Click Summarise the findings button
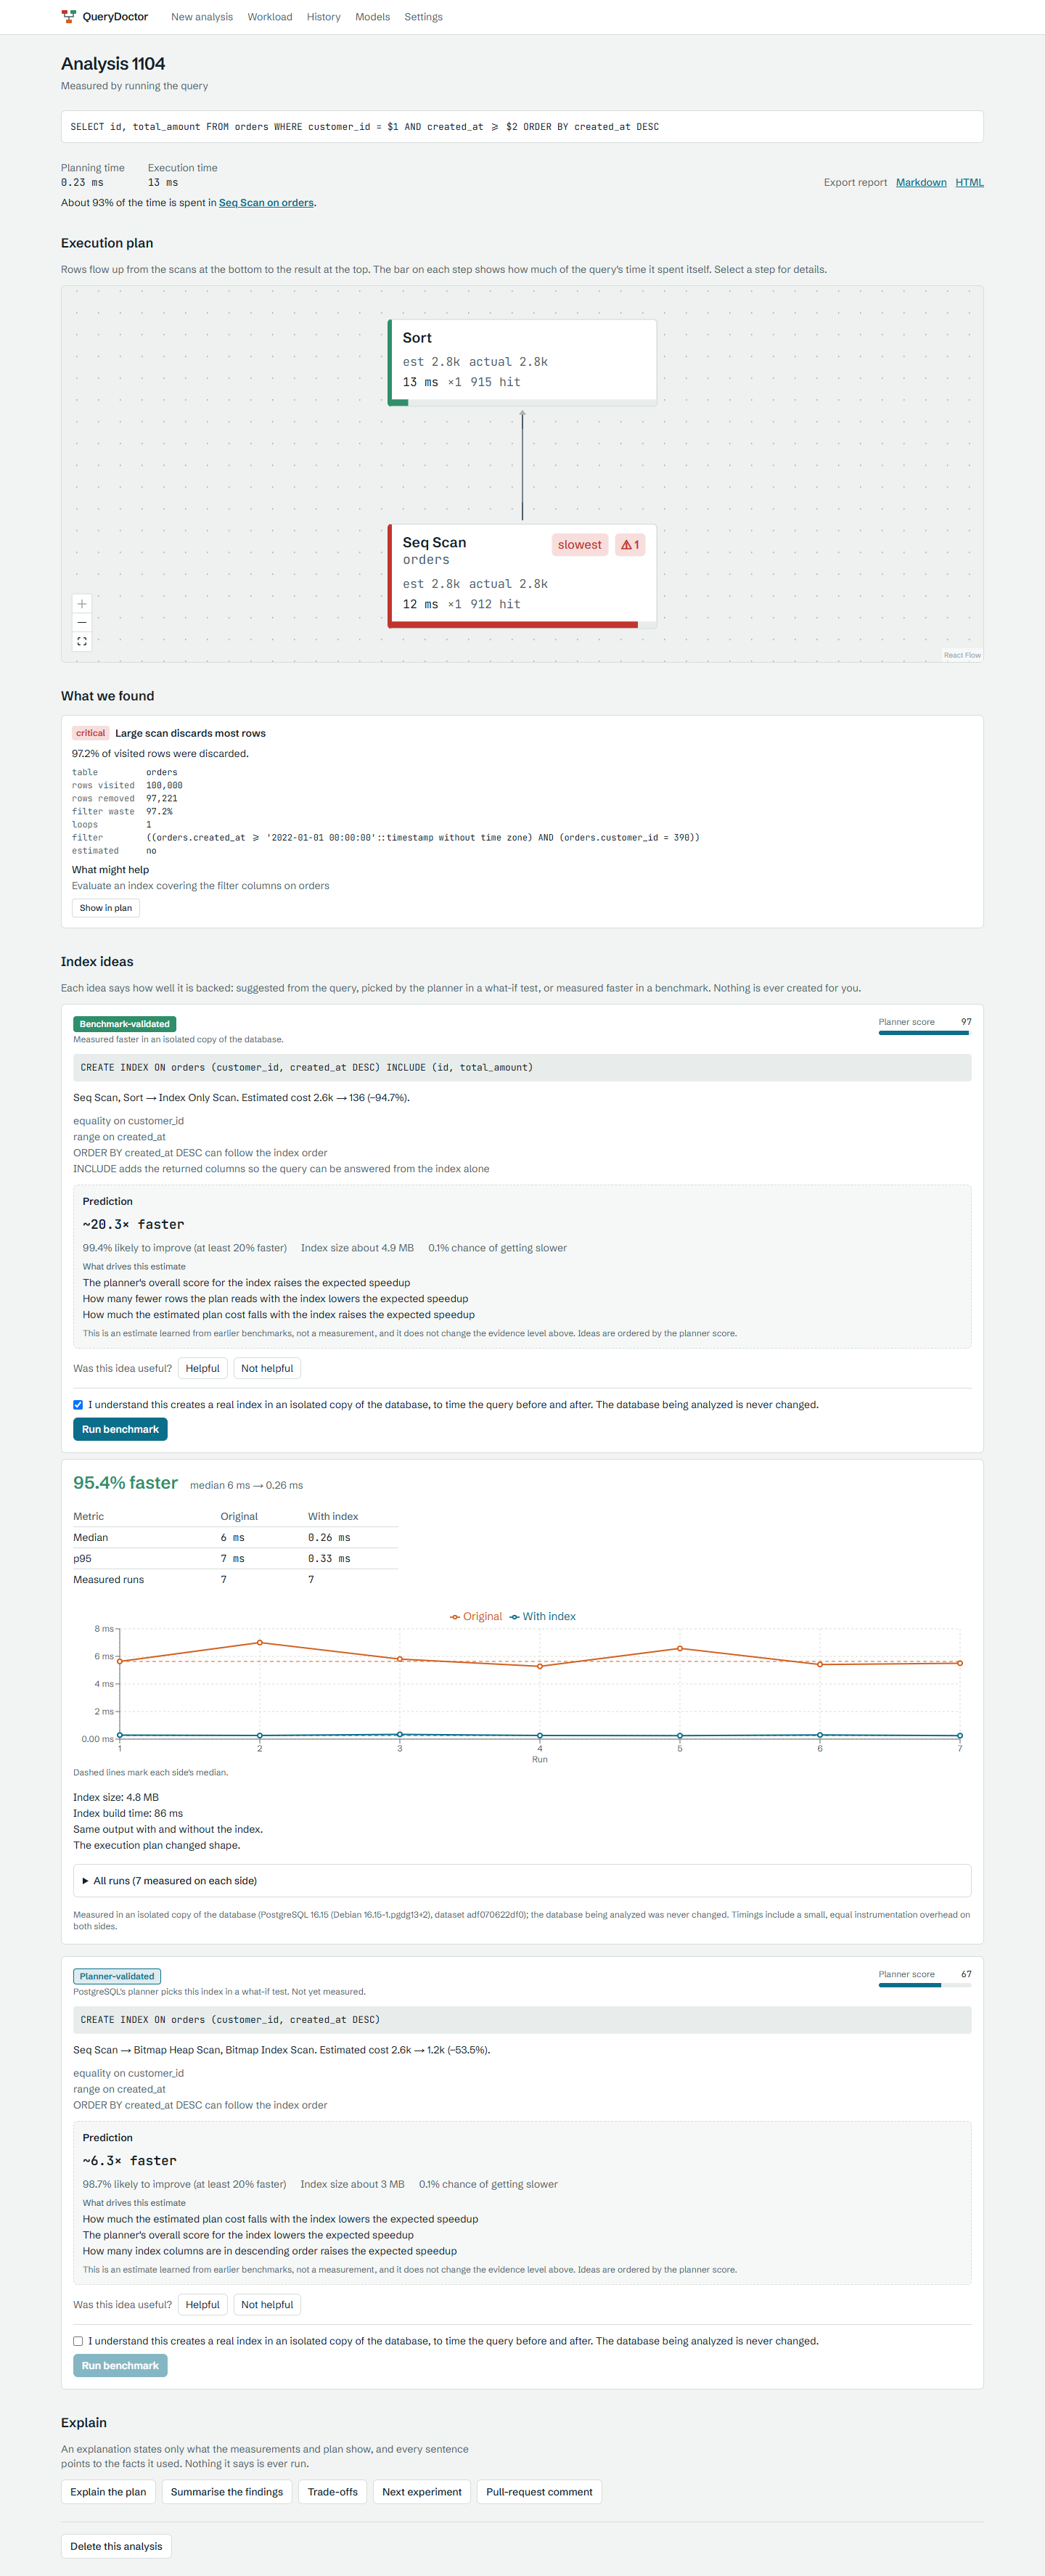 [x=227, y=2492]
